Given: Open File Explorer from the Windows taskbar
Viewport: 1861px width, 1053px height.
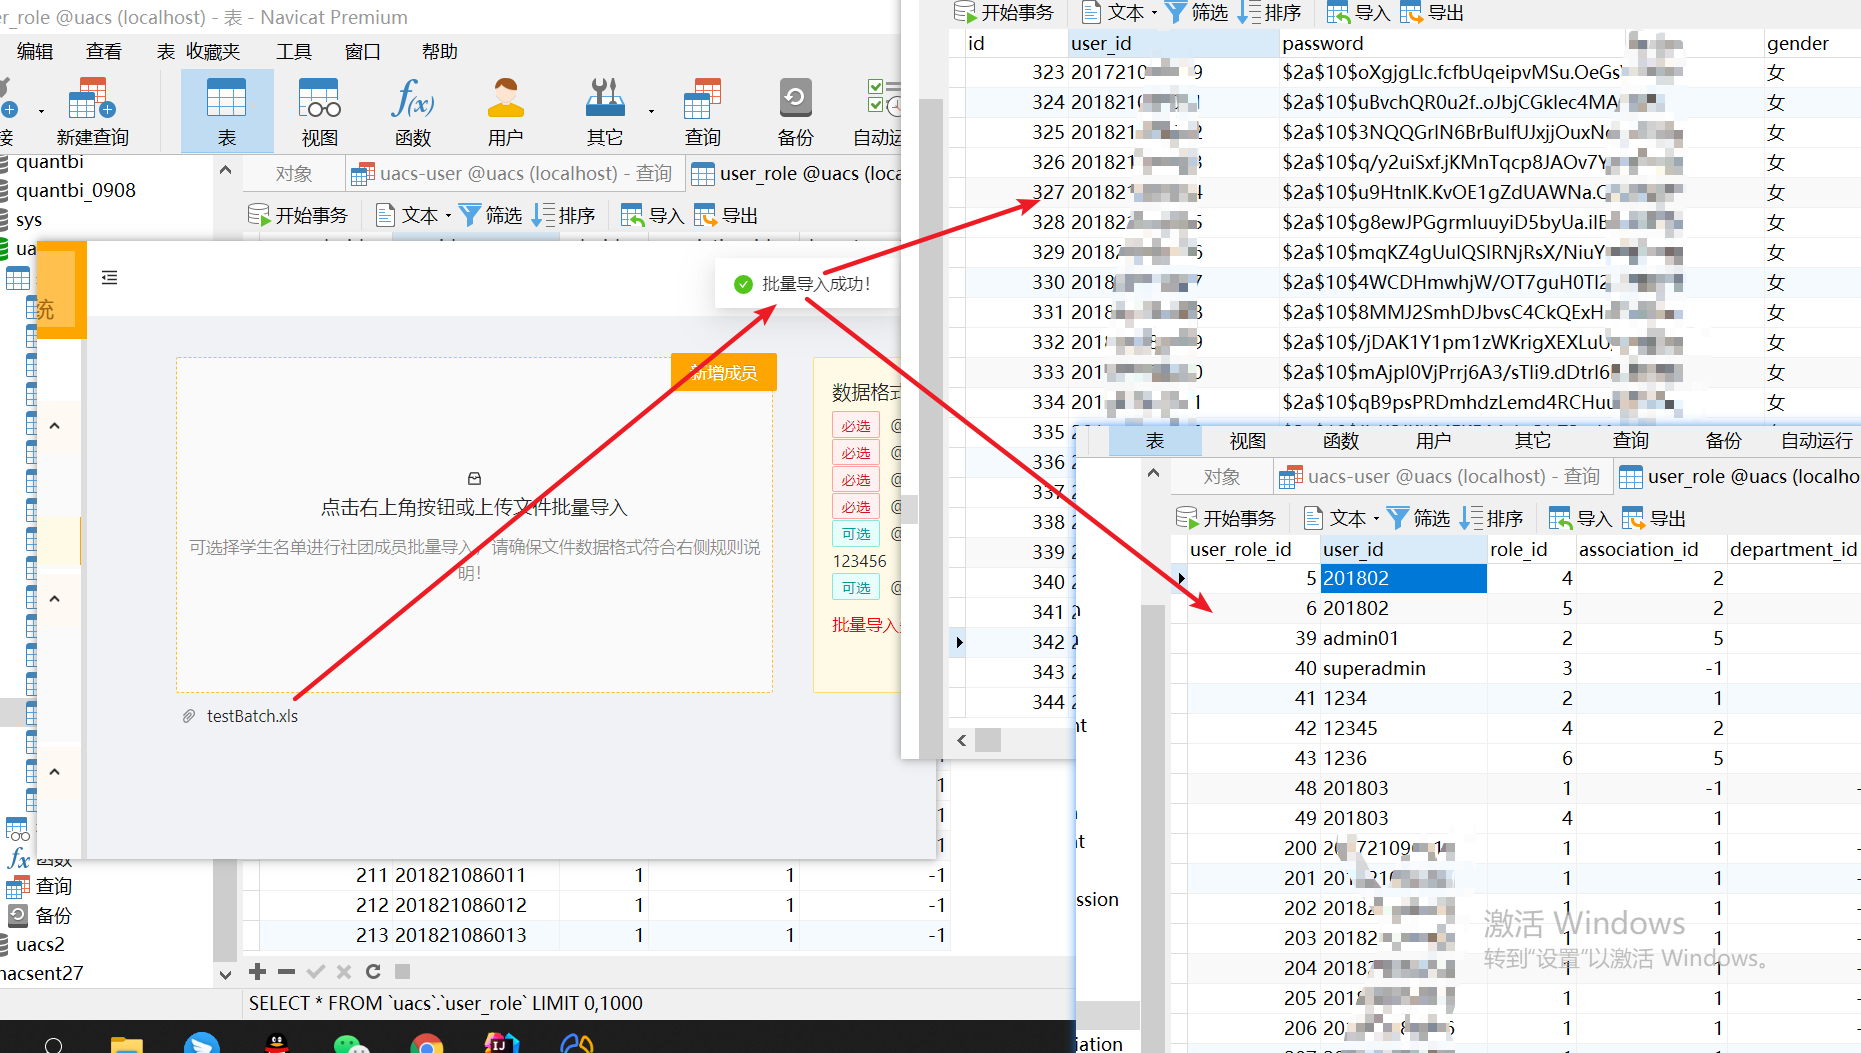Looking at the screenshot, I should pos(127,1044).
